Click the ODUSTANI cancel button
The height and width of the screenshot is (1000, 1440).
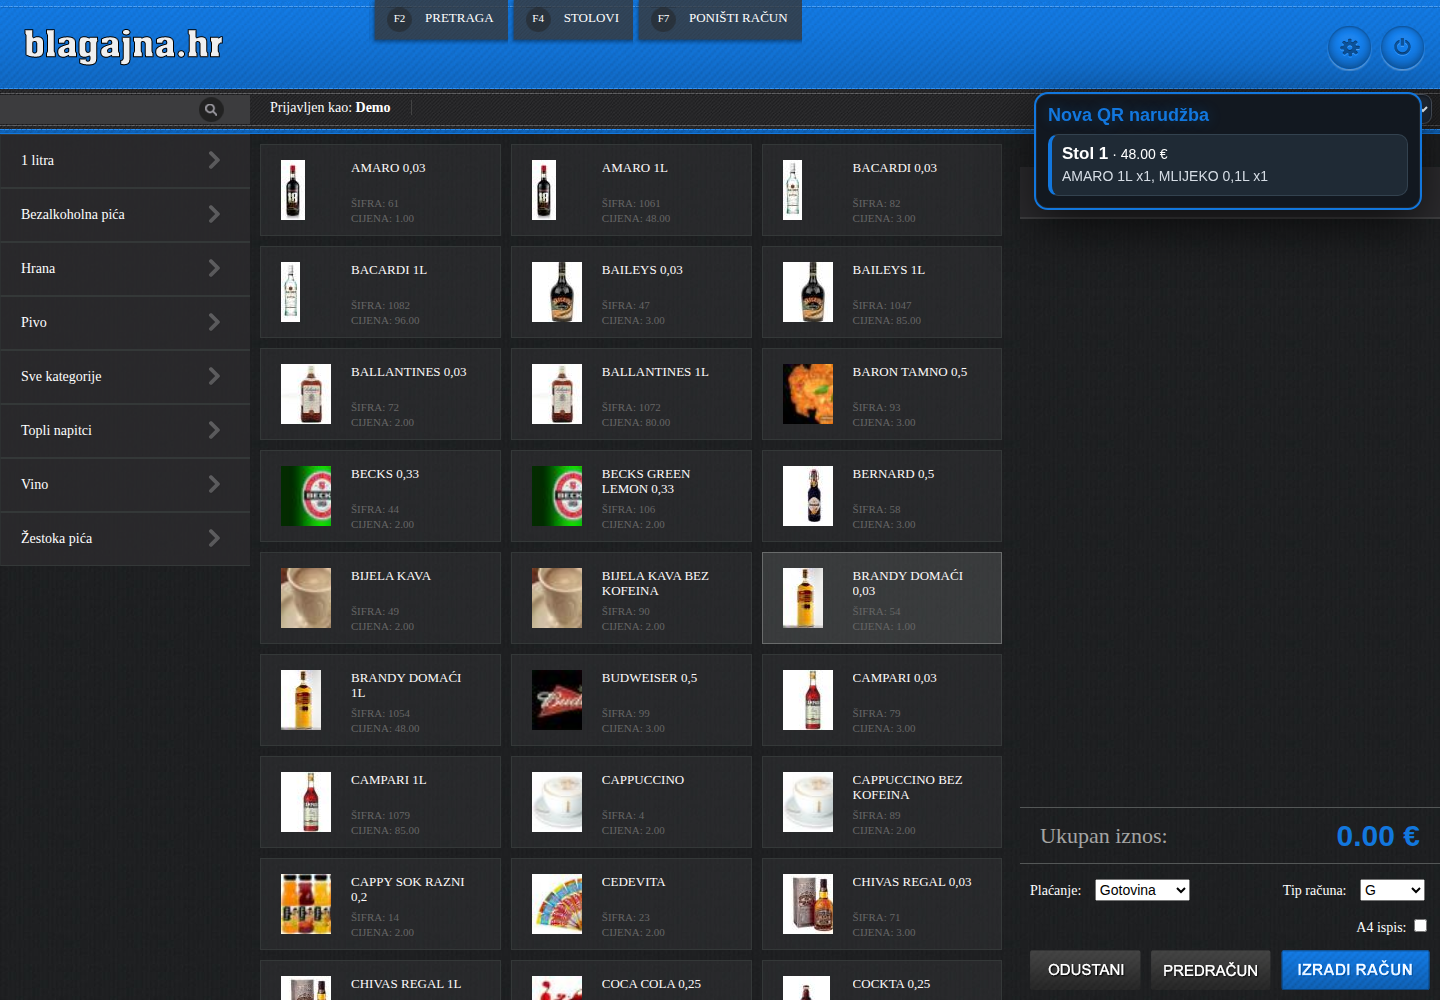[1085, 970]
